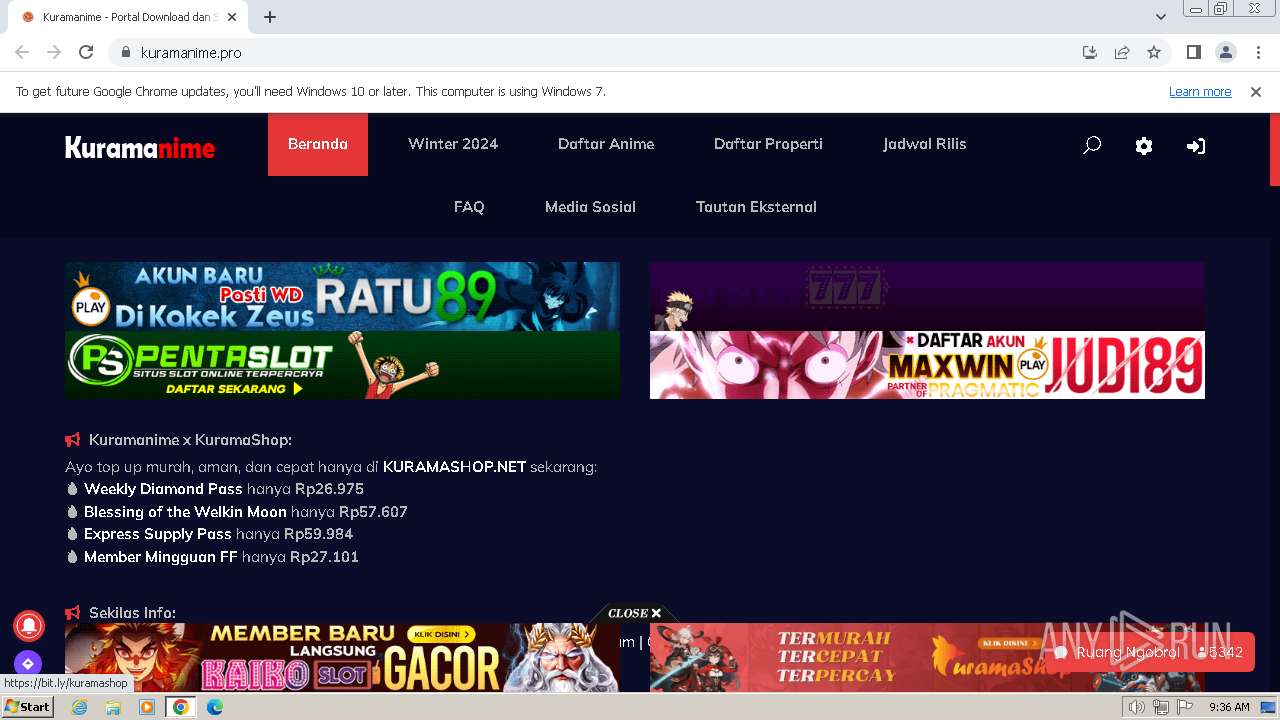Click the address bar URL field
This screenshot has height=720, width=1280.
[600, 52]
